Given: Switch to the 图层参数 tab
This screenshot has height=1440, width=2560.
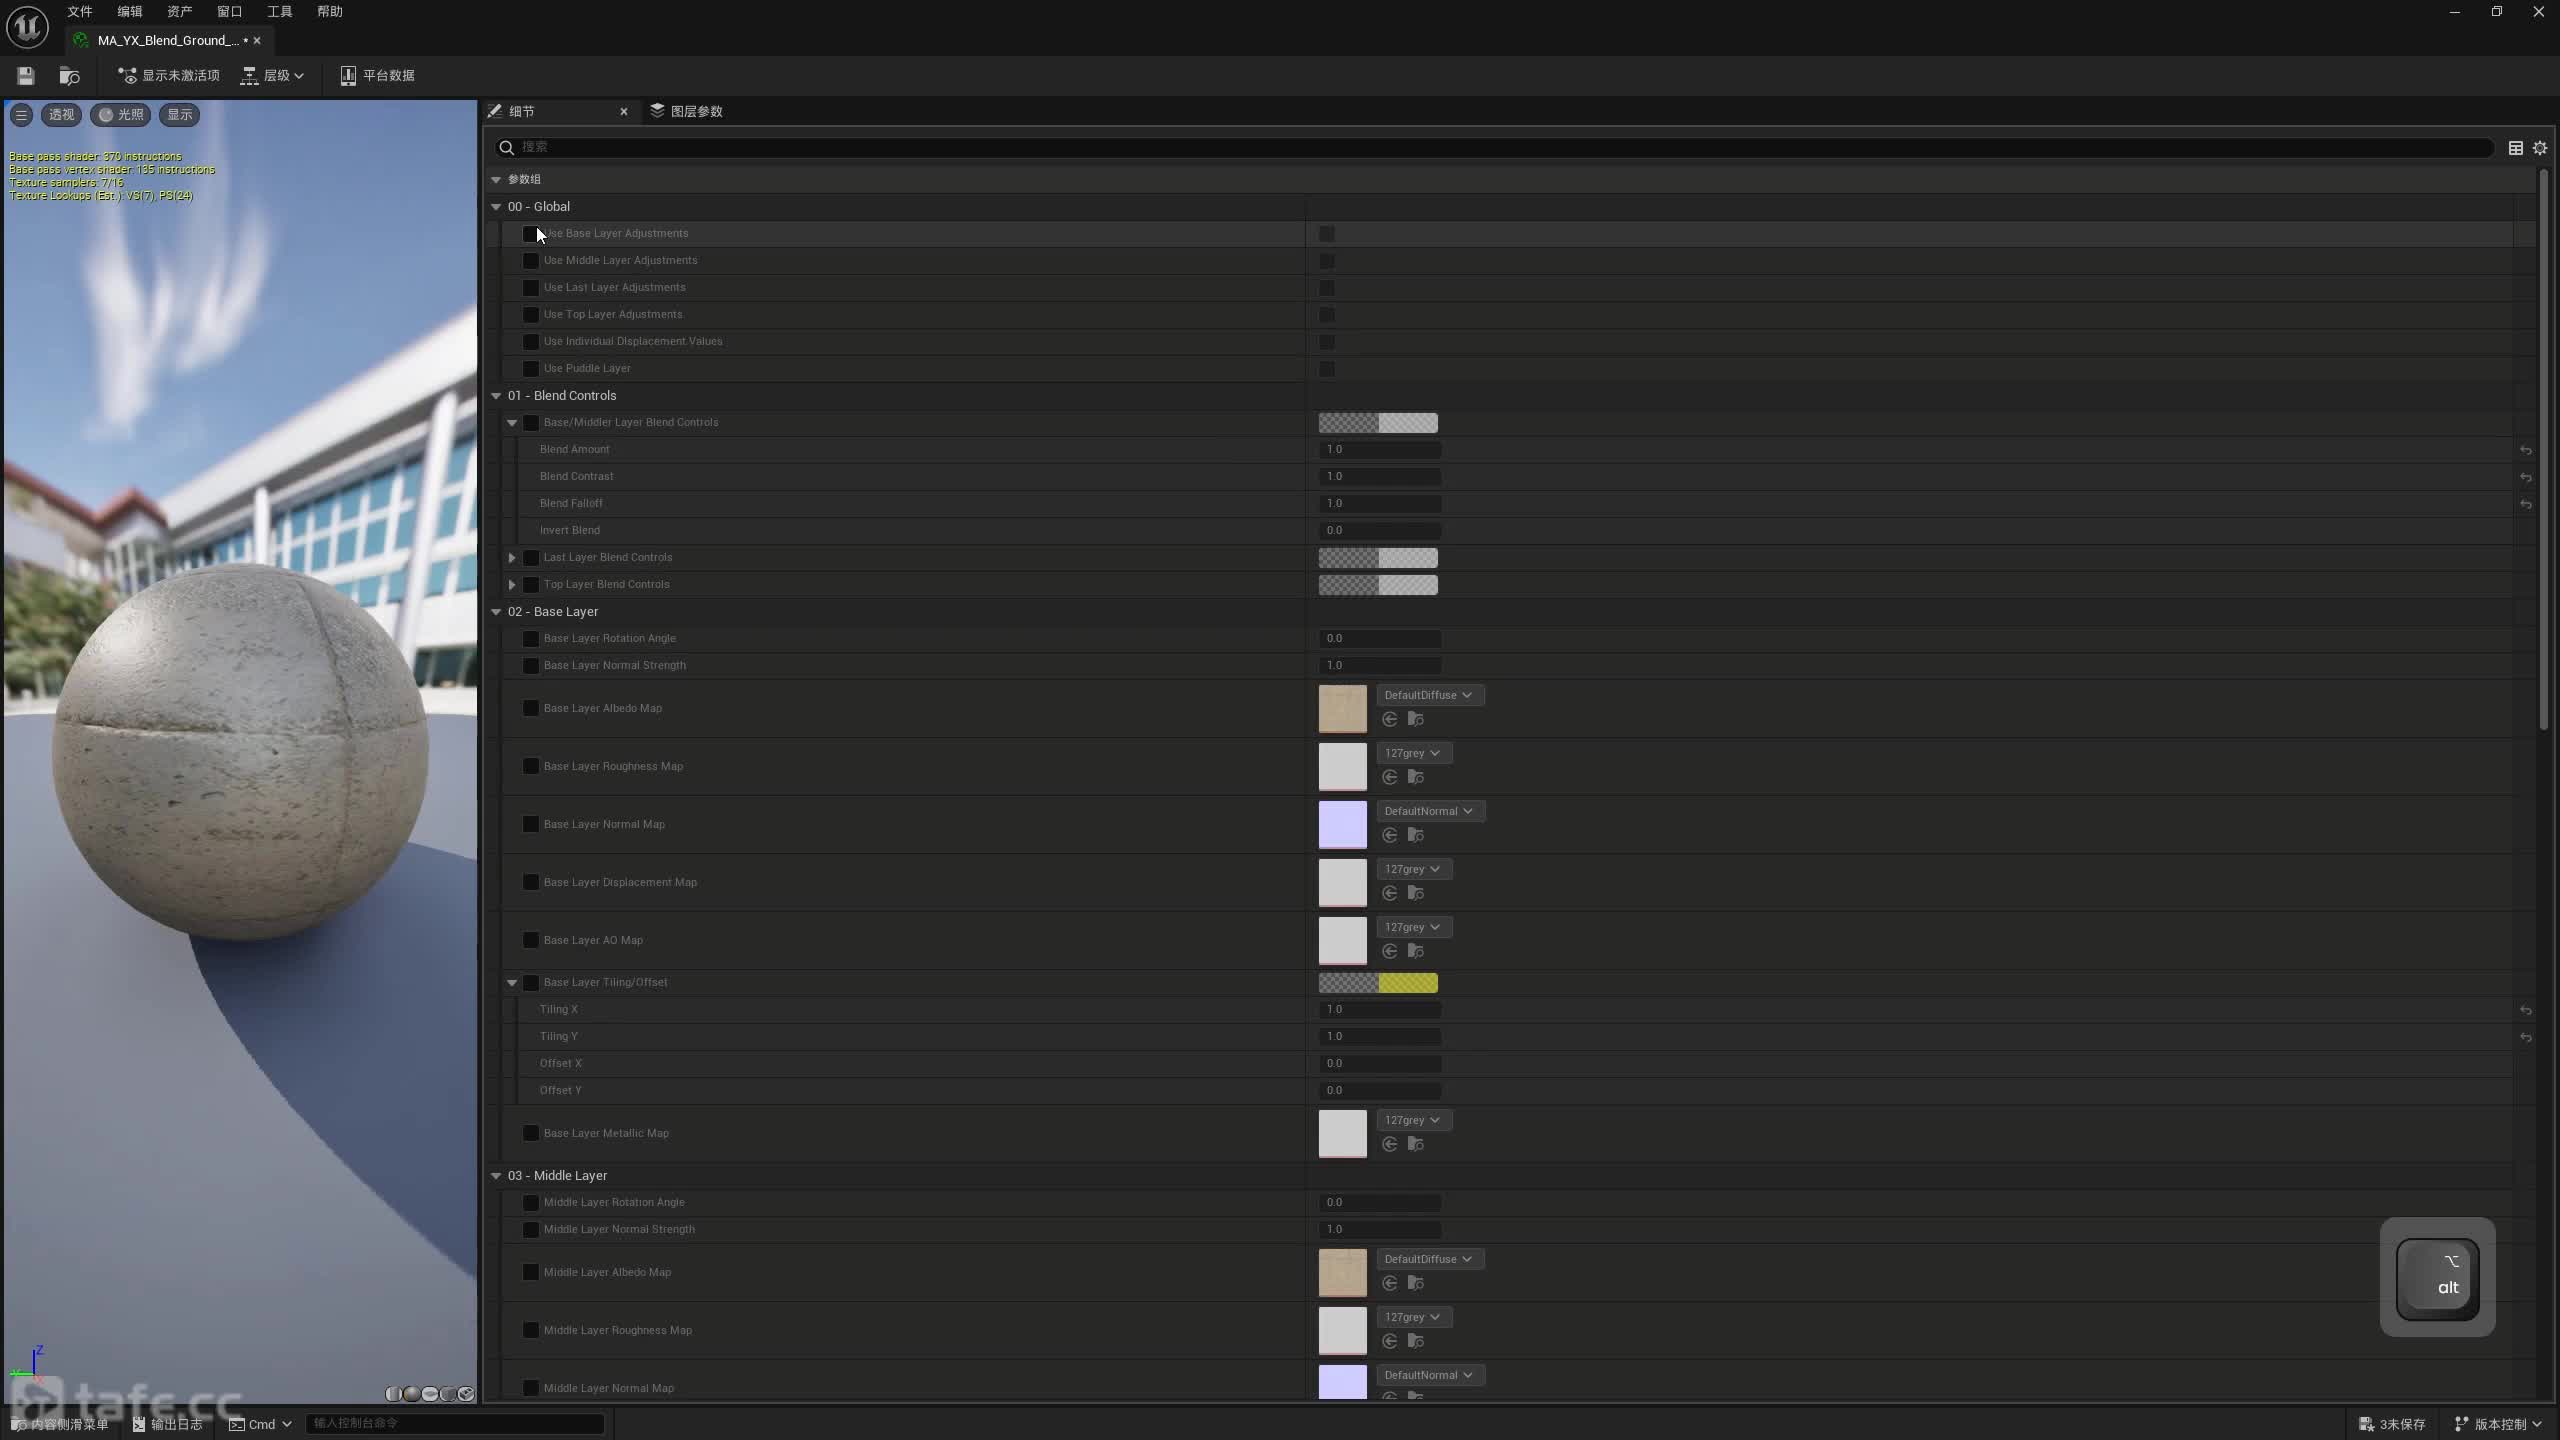Looking at the screenshot, I should (x=687, y=112).
